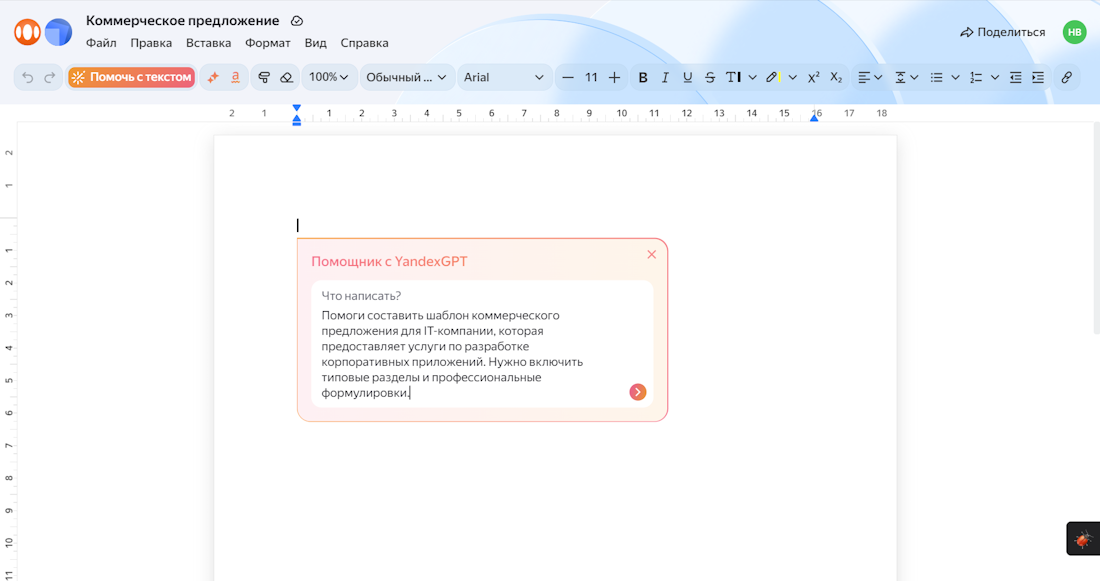Open the Правка menu
1100x581 pixels.
click(x=151, y=43)
